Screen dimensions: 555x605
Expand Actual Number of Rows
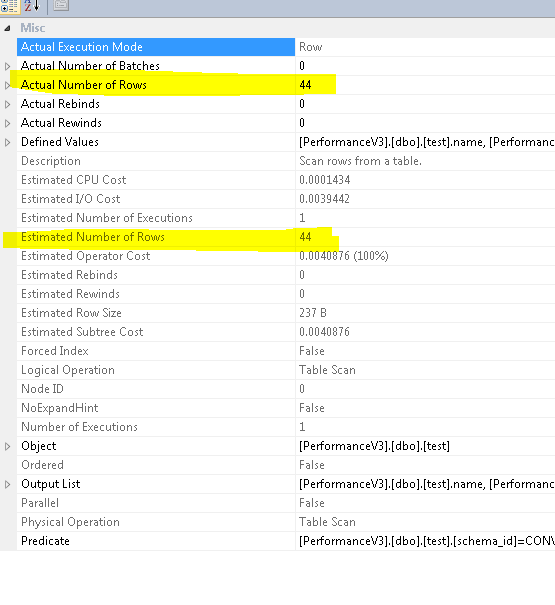click(x=7, y=85)
